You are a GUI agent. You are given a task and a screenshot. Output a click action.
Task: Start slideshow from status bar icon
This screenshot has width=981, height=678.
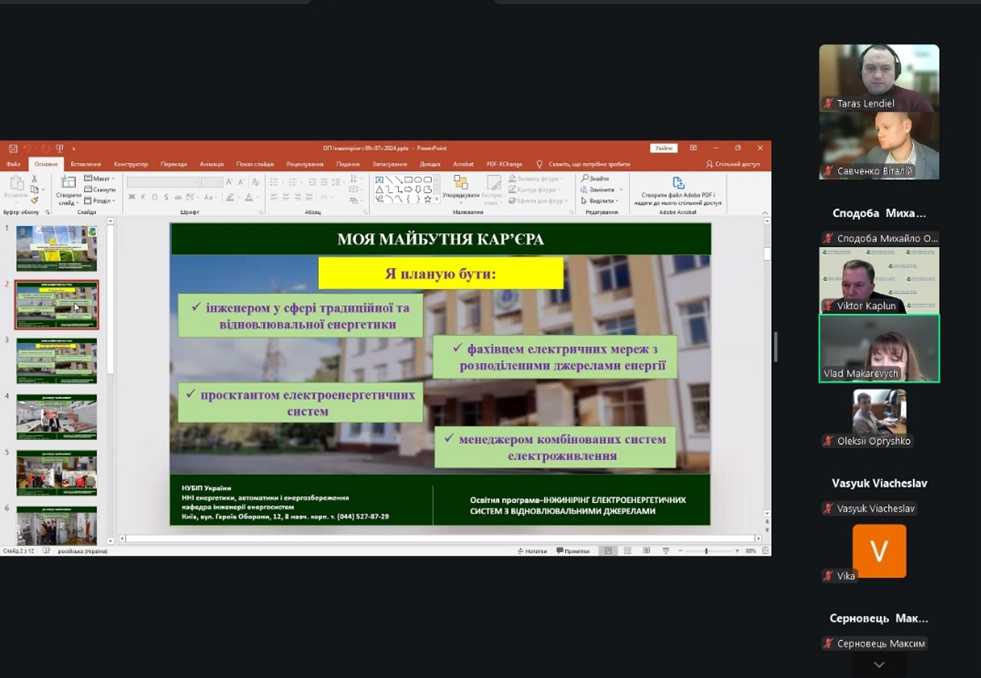tap(666, 551)
